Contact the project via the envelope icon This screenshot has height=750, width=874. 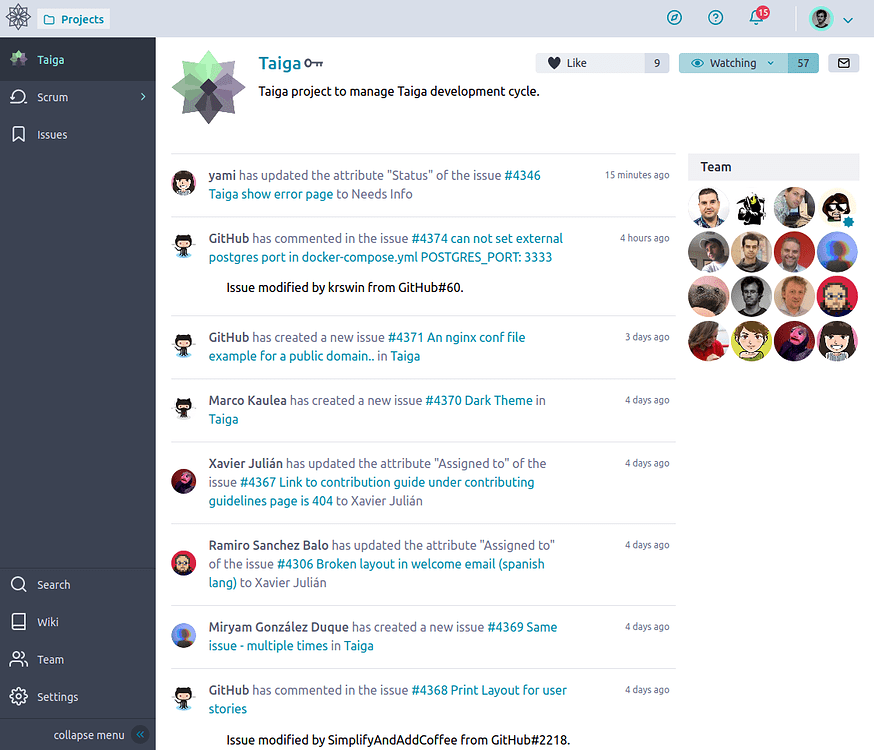click(843, 62)
